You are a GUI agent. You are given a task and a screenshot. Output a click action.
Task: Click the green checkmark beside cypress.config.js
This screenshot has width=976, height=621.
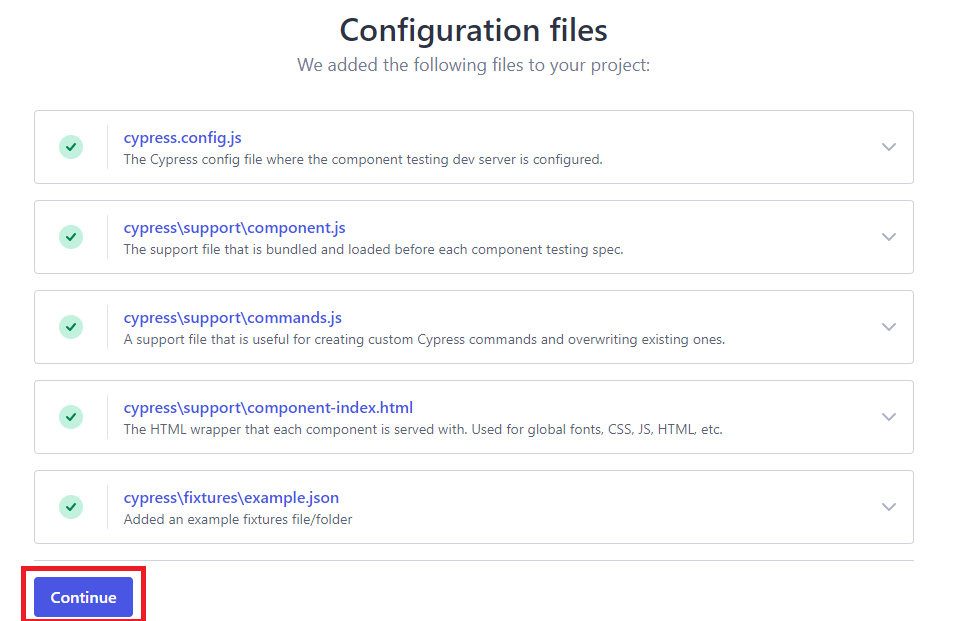point(70,146)
